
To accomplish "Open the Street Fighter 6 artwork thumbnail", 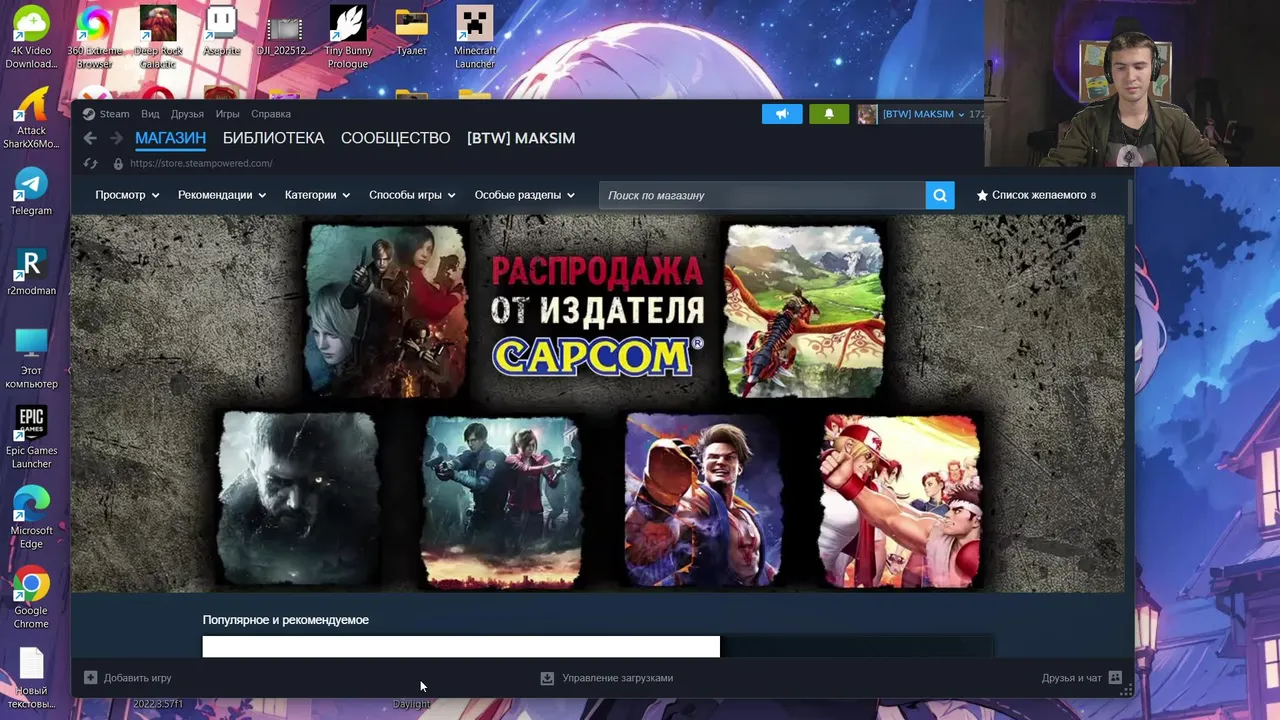I will coord(703,499).
